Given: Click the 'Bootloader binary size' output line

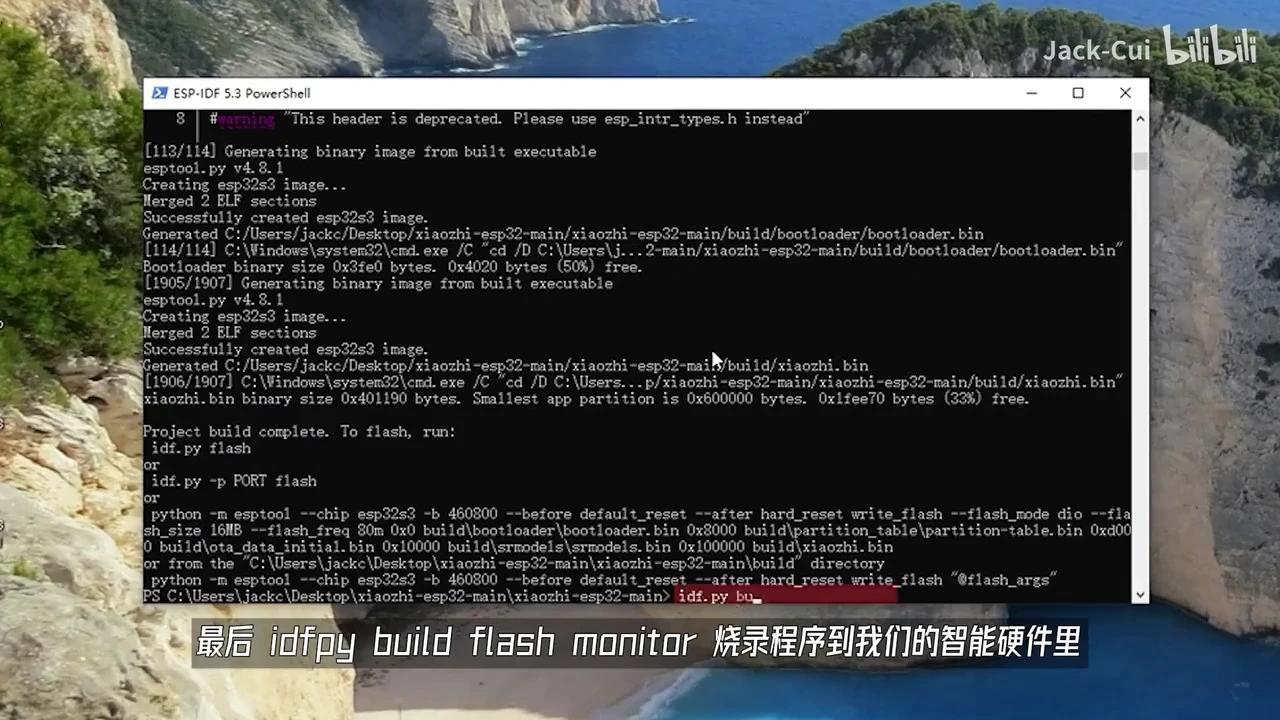Looking at the screenshot, I should coord(392,267).
